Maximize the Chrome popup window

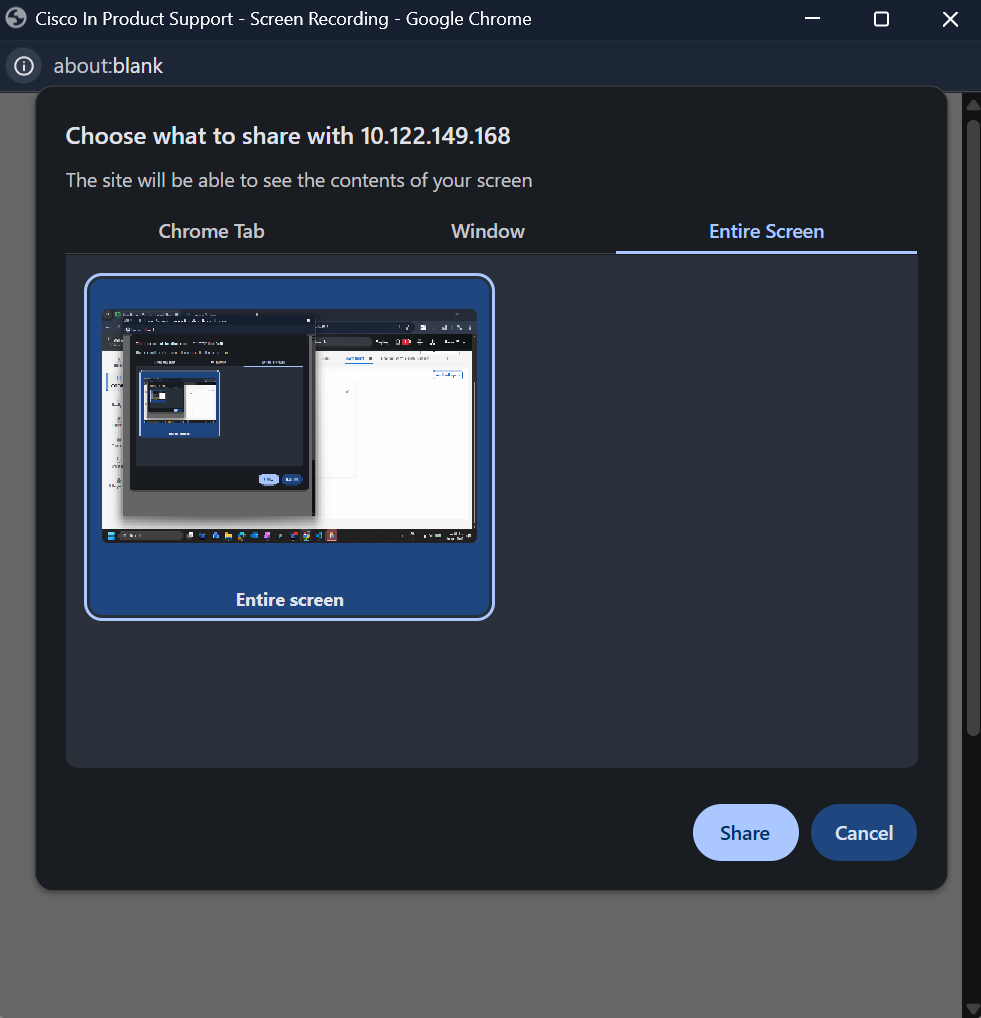click(x=881, y=19)
